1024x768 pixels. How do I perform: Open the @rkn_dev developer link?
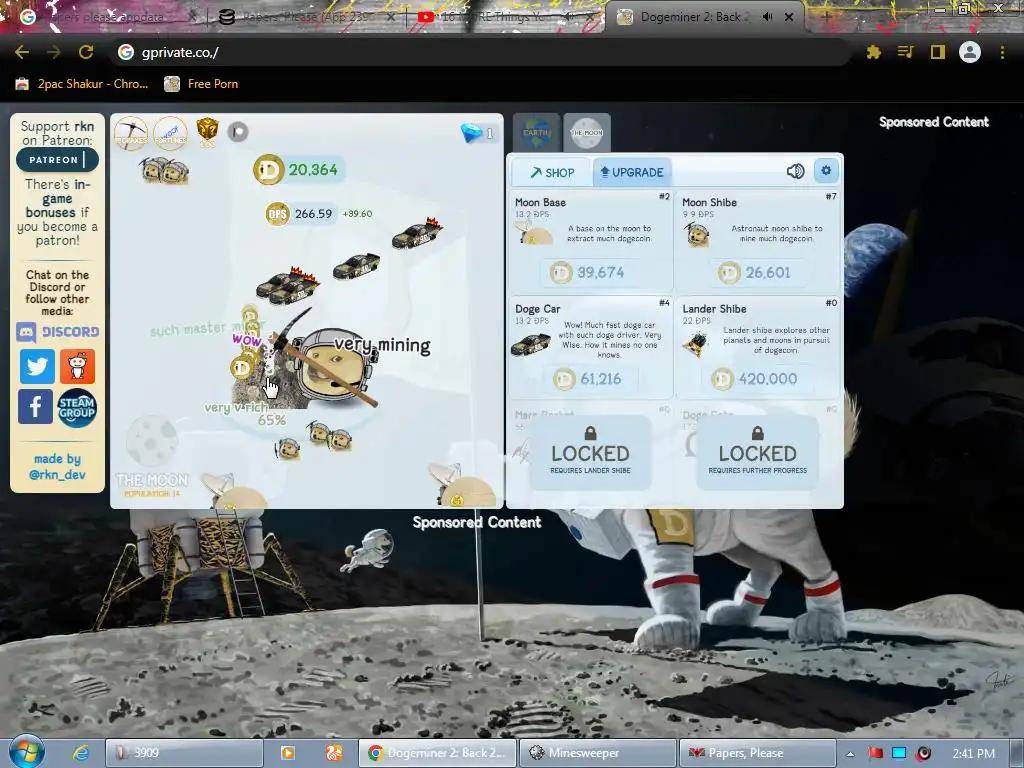(57, 475)
